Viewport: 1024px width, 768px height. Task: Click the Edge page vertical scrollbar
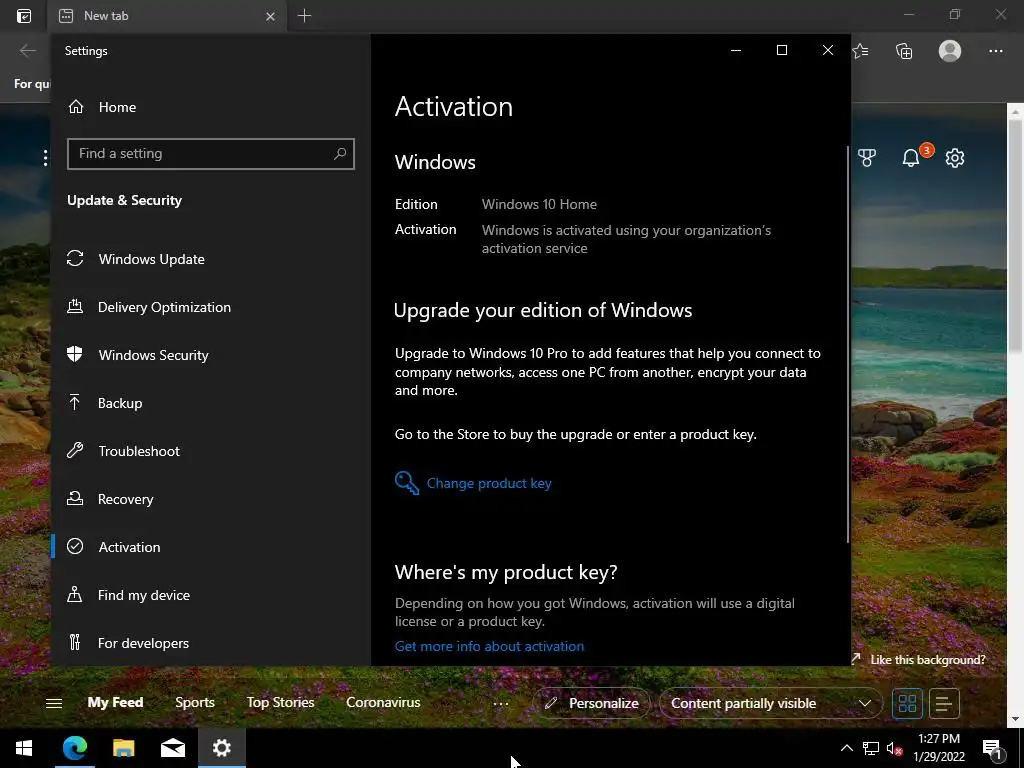(1015, 235)
